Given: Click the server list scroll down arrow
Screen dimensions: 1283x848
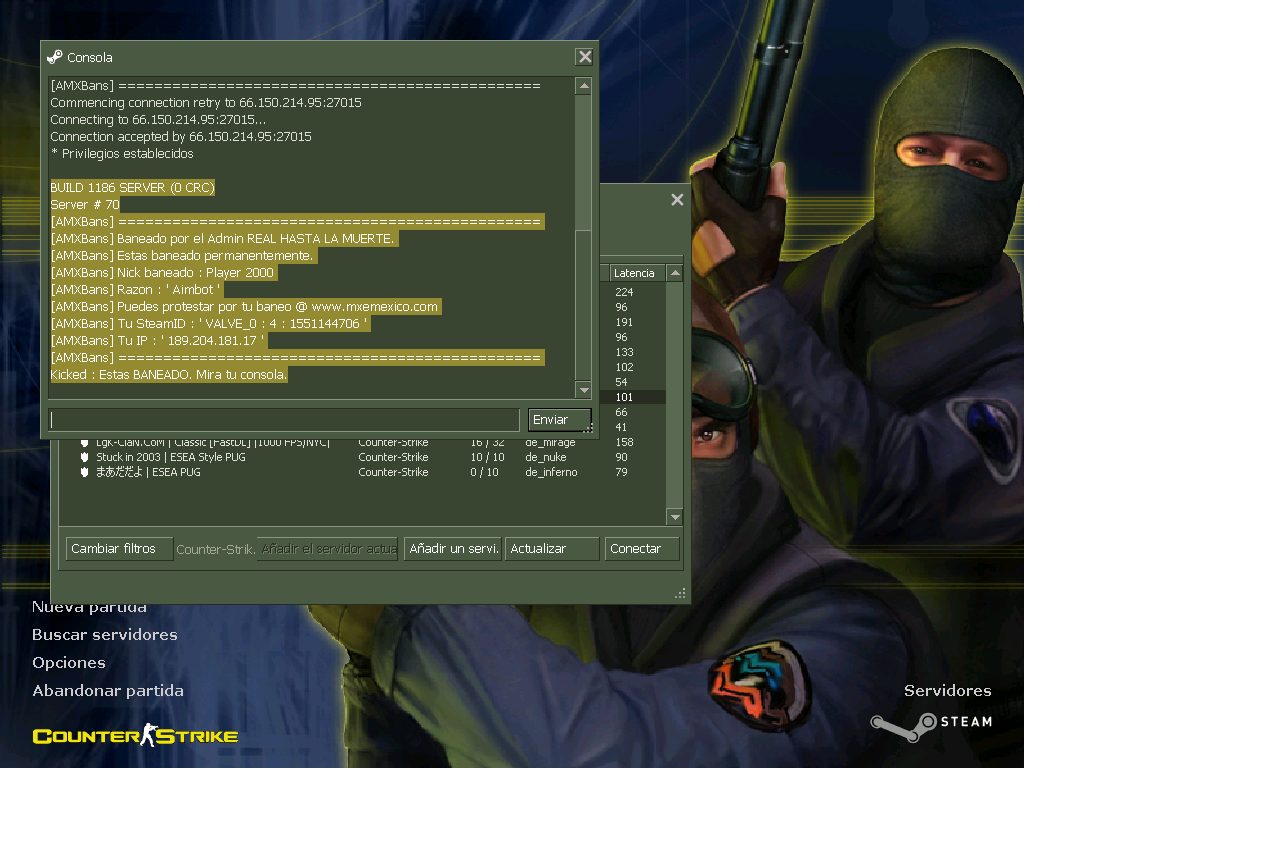Looking at the screenshot, I should pyautogui.click(x=675, y=517).
